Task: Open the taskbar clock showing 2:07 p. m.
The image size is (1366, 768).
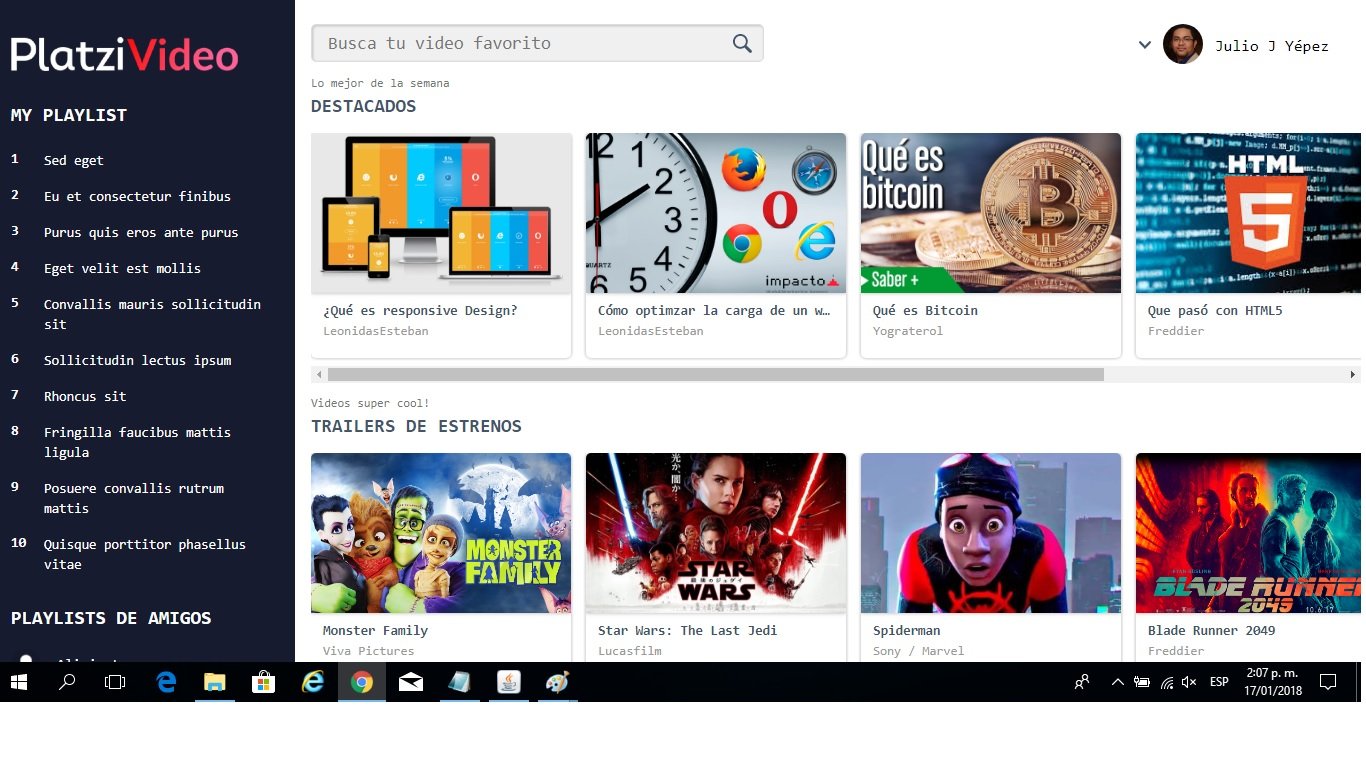Action: coord(1273,682)
